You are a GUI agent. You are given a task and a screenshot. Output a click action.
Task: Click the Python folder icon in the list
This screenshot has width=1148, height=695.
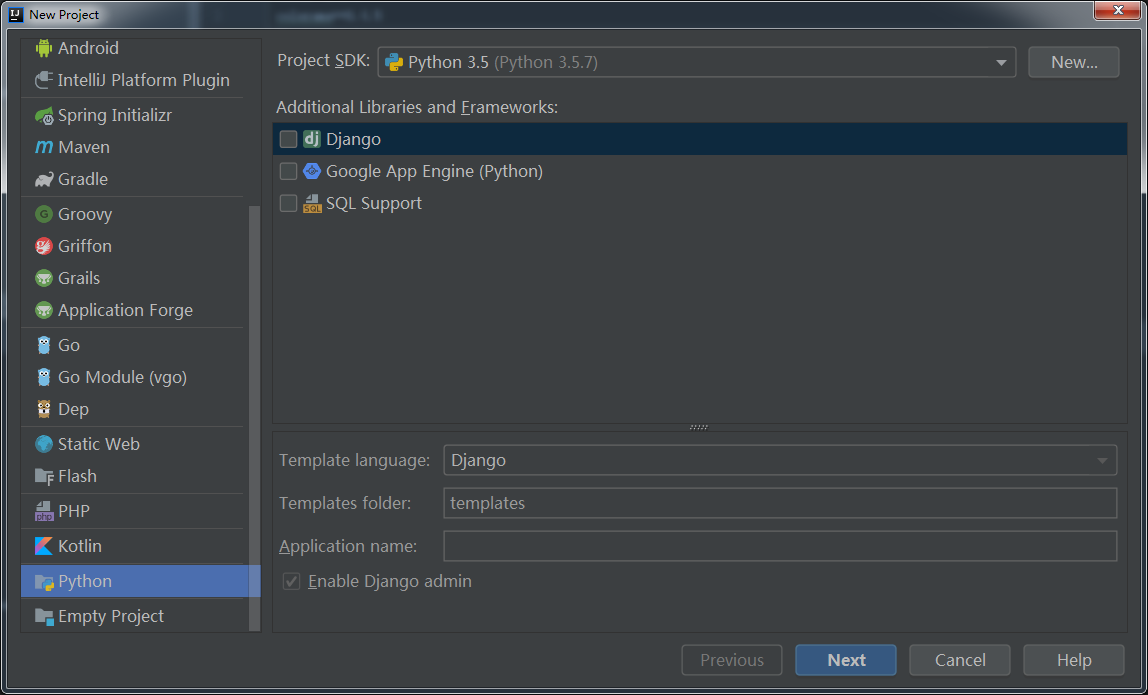(44, 581)
